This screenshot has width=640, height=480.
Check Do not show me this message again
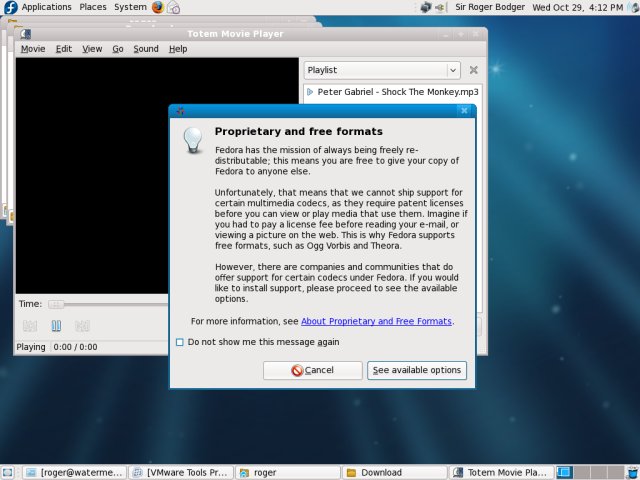coord(180,342)
